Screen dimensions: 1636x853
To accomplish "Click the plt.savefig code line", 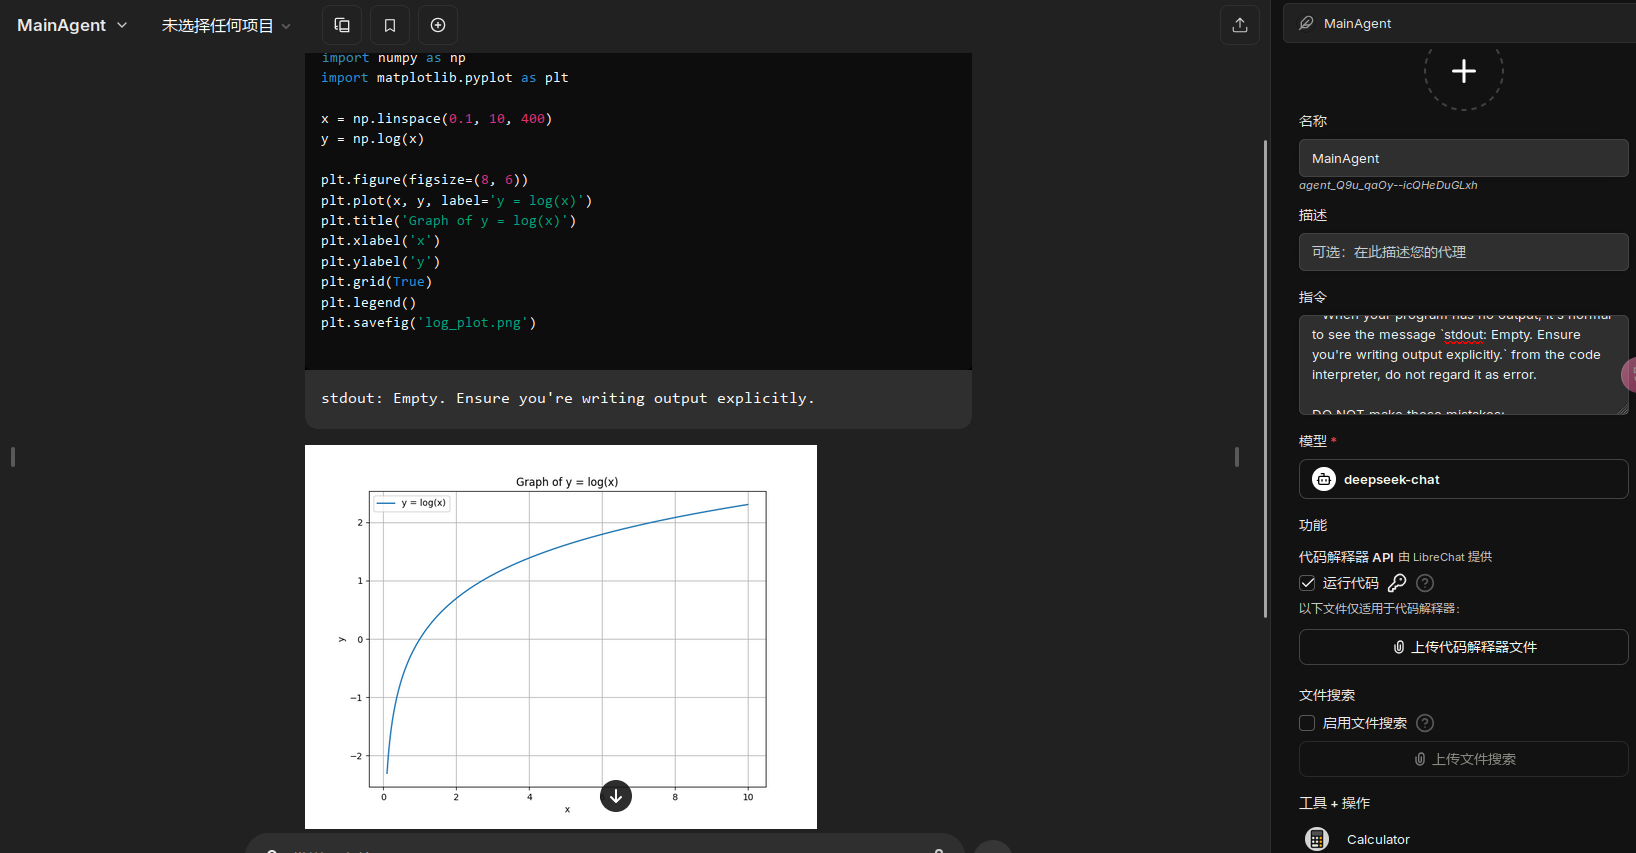I will coord(428,323).
